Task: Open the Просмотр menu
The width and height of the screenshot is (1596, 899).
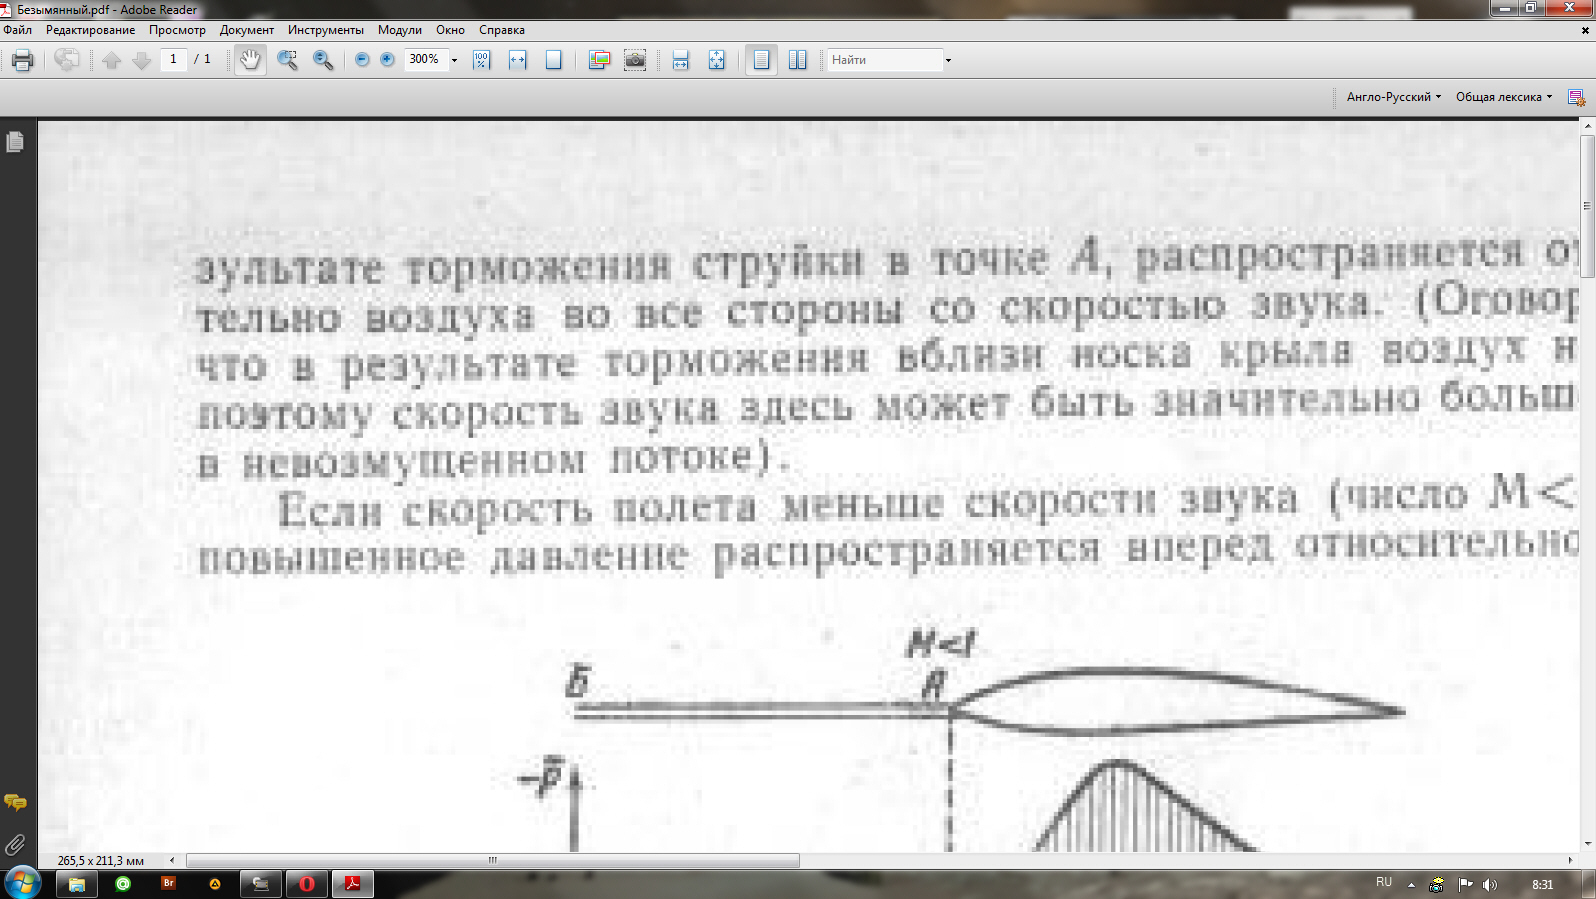Action: tap(177, 30)
